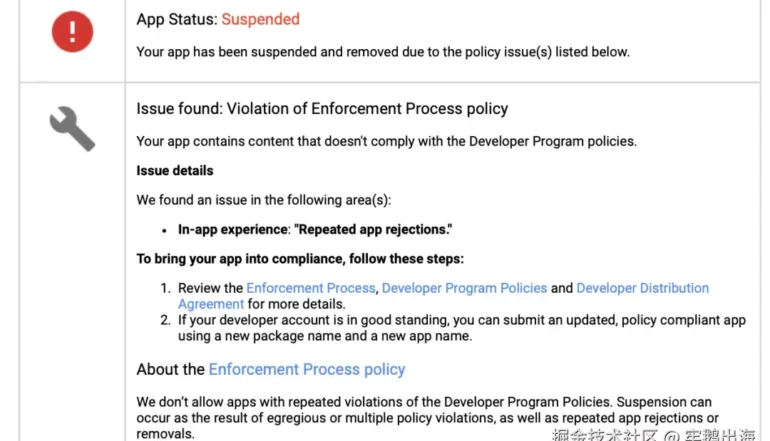The width and height of the screenshot is (770, 441).
Task: Click the 'doesn't comply' policy sentence
Action: pyautogui.click(x=386, y=141)
